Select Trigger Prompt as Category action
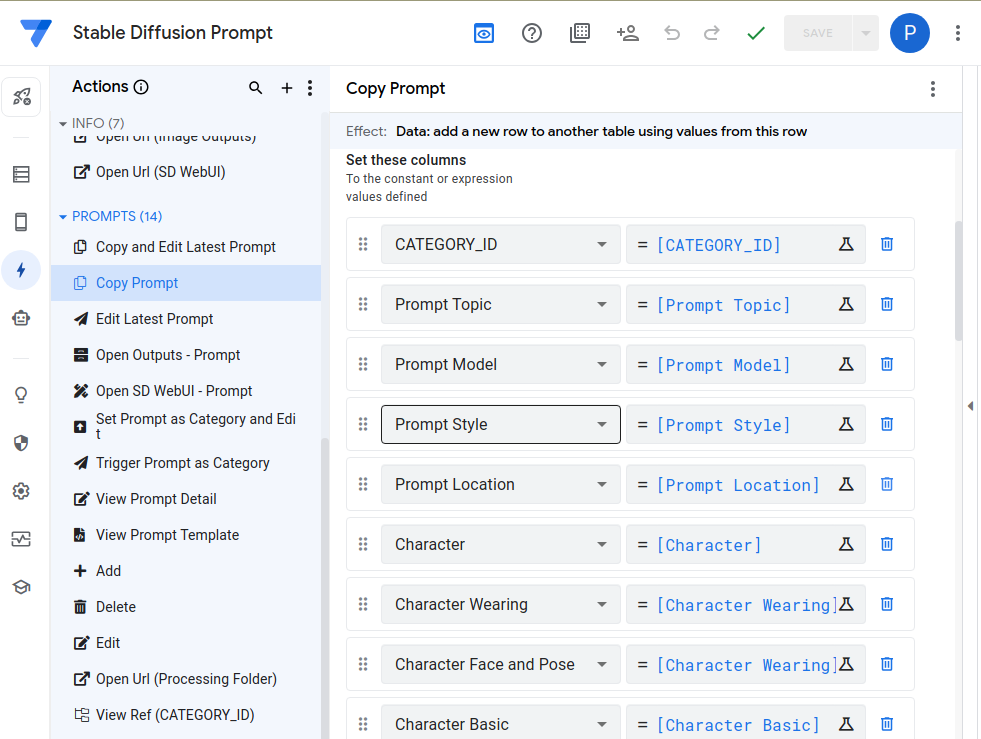 [x=186, y=463]
